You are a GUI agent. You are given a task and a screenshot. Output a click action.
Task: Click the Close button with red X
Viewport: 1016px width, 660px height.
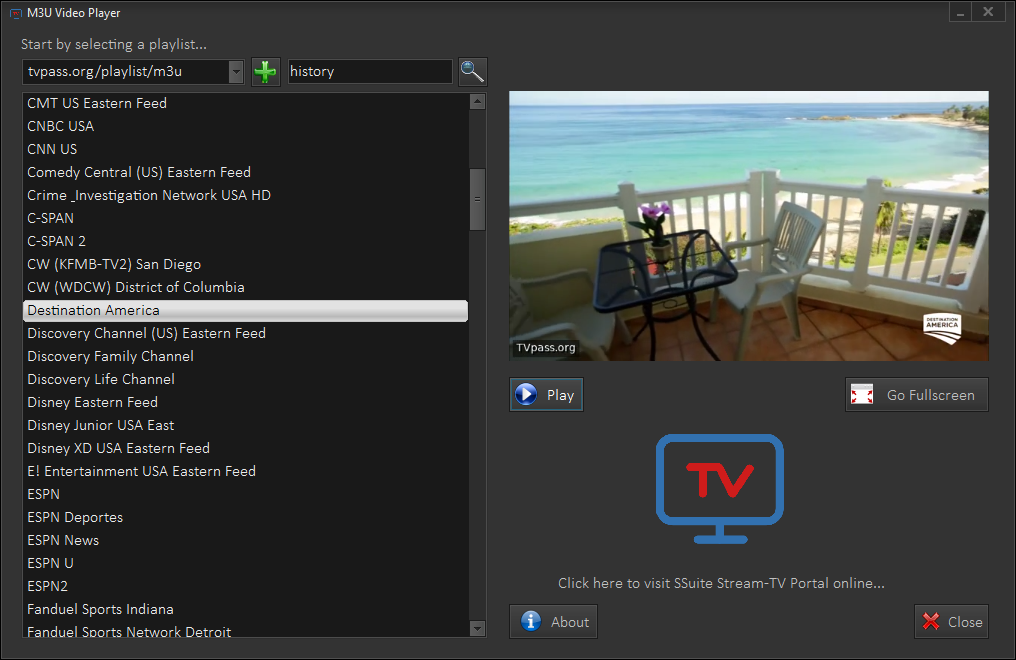pyautogui.click(x=951, y=622)
